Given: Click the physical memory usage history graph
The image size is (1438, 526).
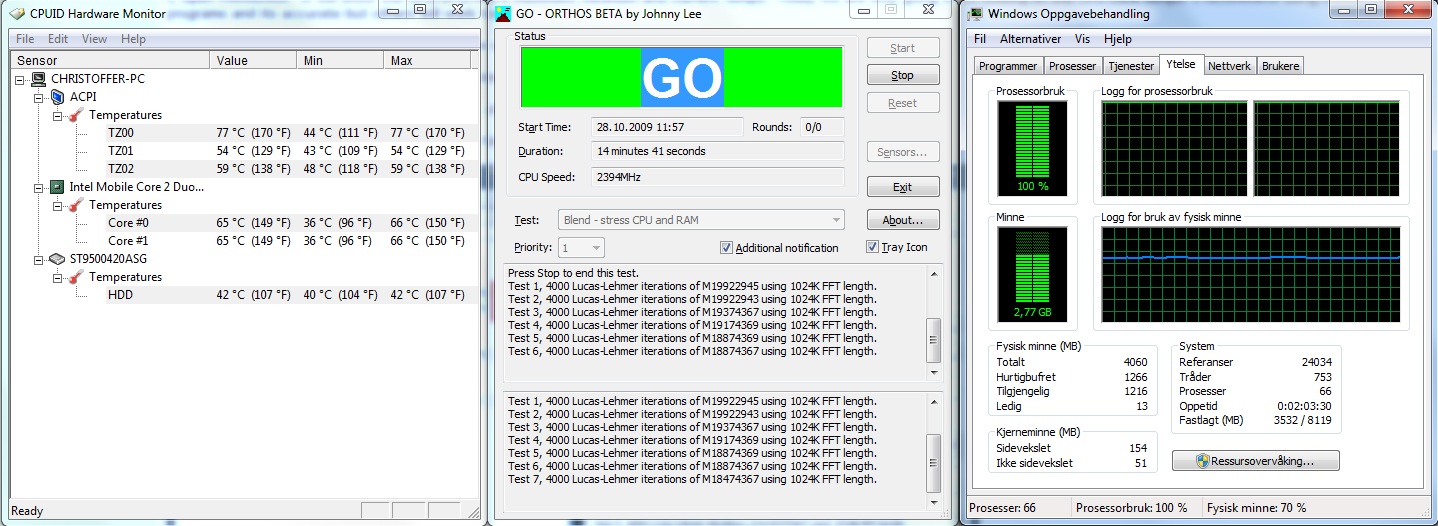Looking at the screenshot, I should (x=1251, y=275).
